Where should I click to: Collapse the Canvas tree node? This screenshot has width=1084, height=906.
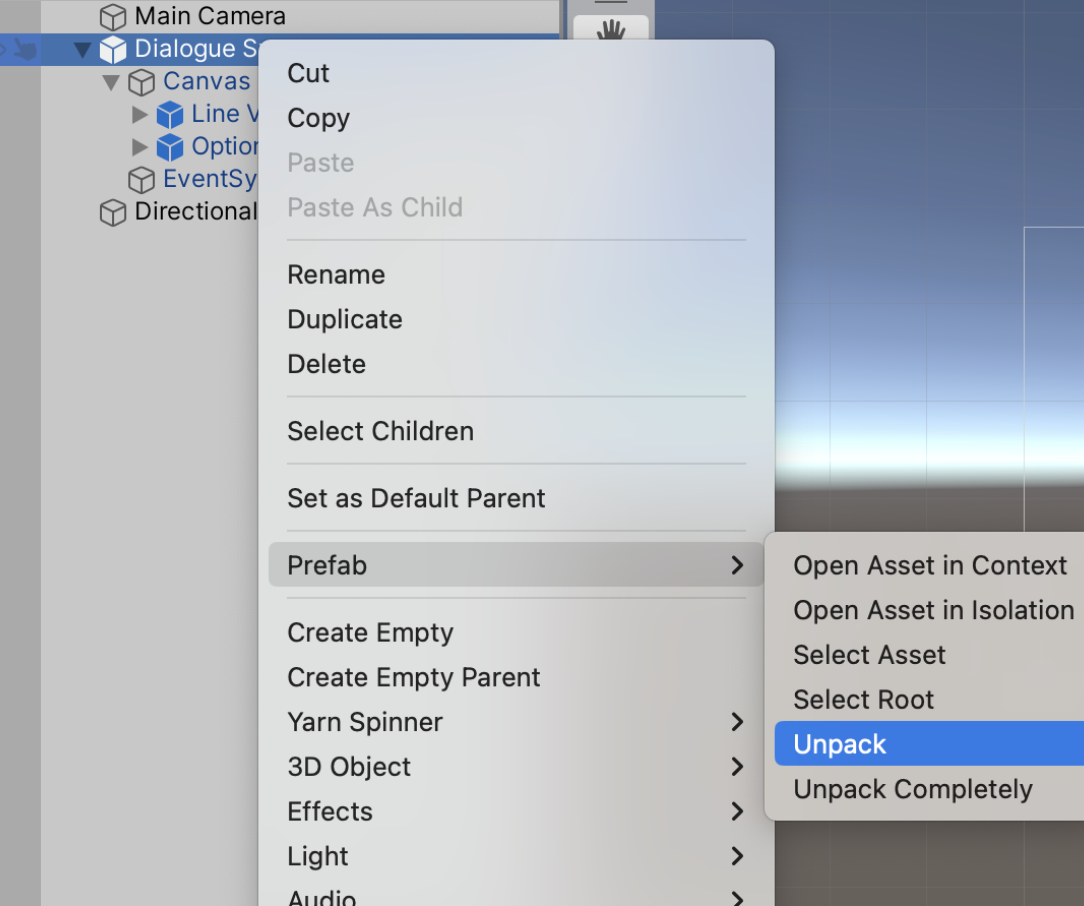[x=111, y=82]
